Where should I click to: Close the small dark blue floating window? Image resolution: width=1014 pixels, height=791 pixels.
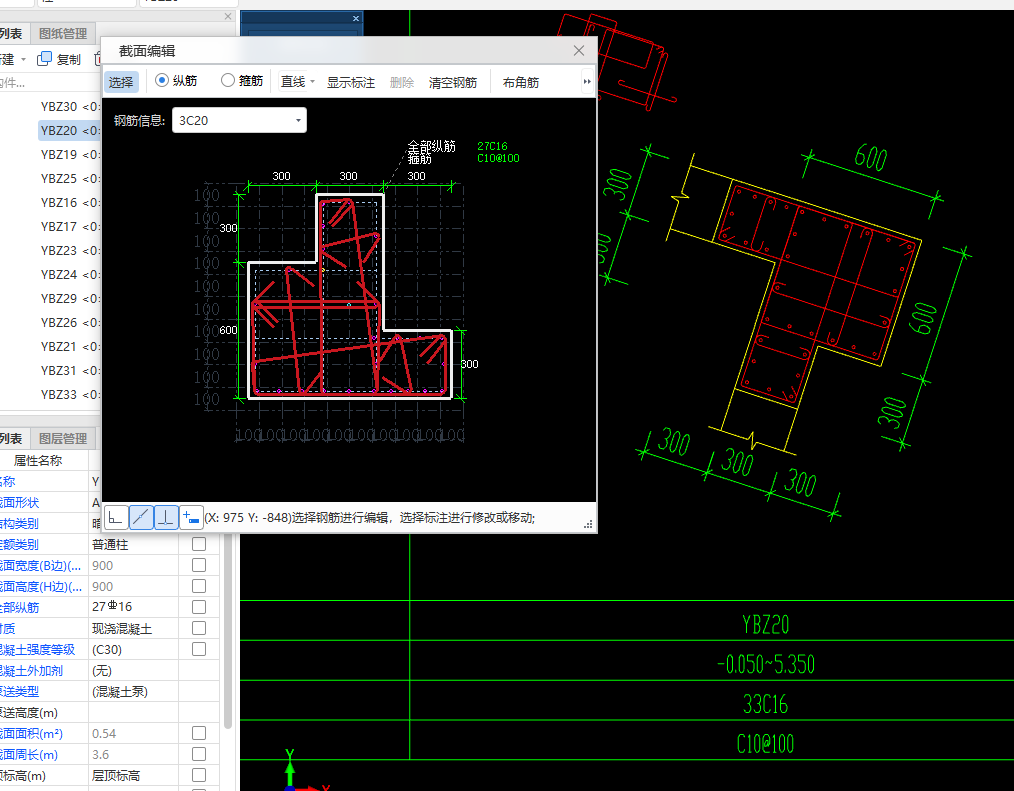[356, 18]
